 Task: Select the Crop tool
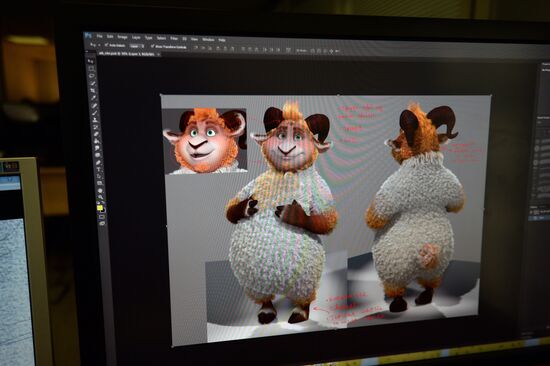pyautogui.click(x=93, y=91)
